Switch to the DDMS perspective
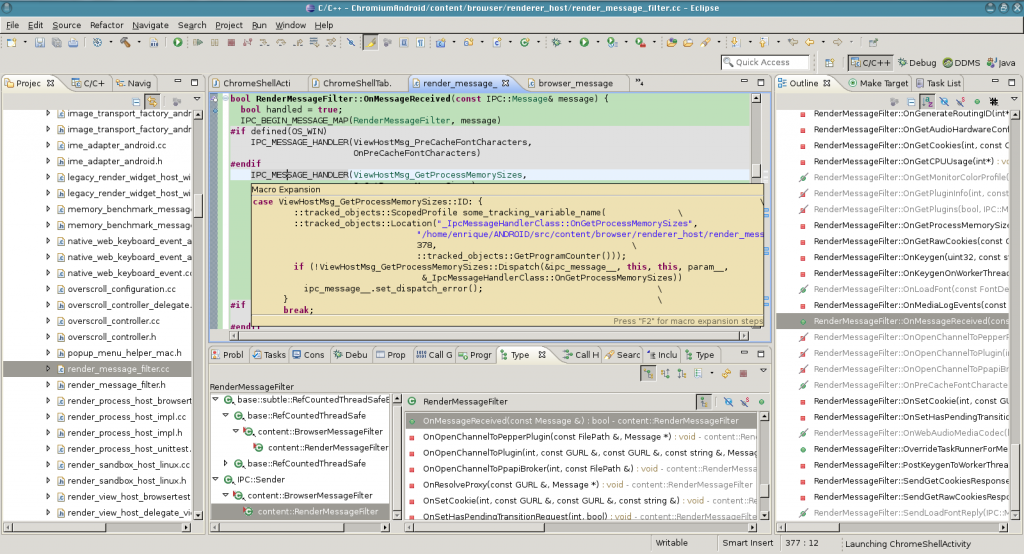Screen dimensions: 1024x554 point(960,62)
